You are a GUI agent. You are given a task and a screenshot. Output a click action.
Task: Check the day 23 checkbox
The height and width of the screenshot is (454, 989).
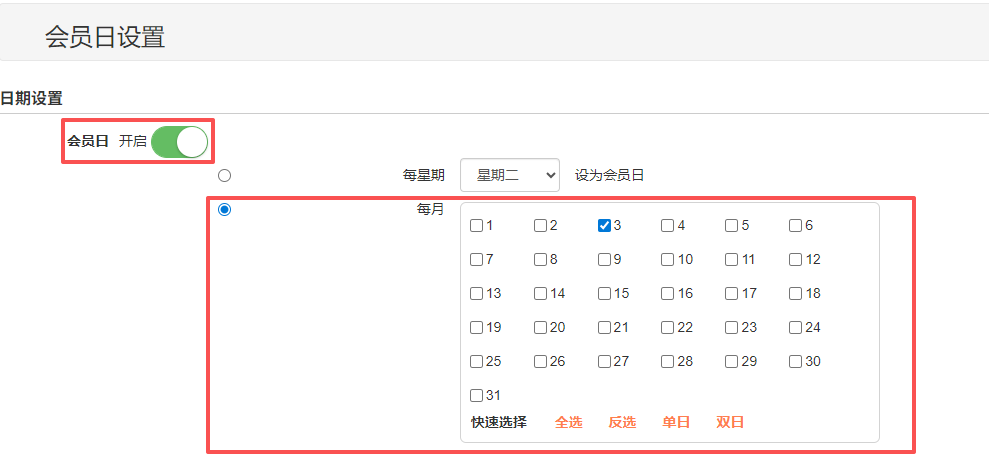[731, 328]
